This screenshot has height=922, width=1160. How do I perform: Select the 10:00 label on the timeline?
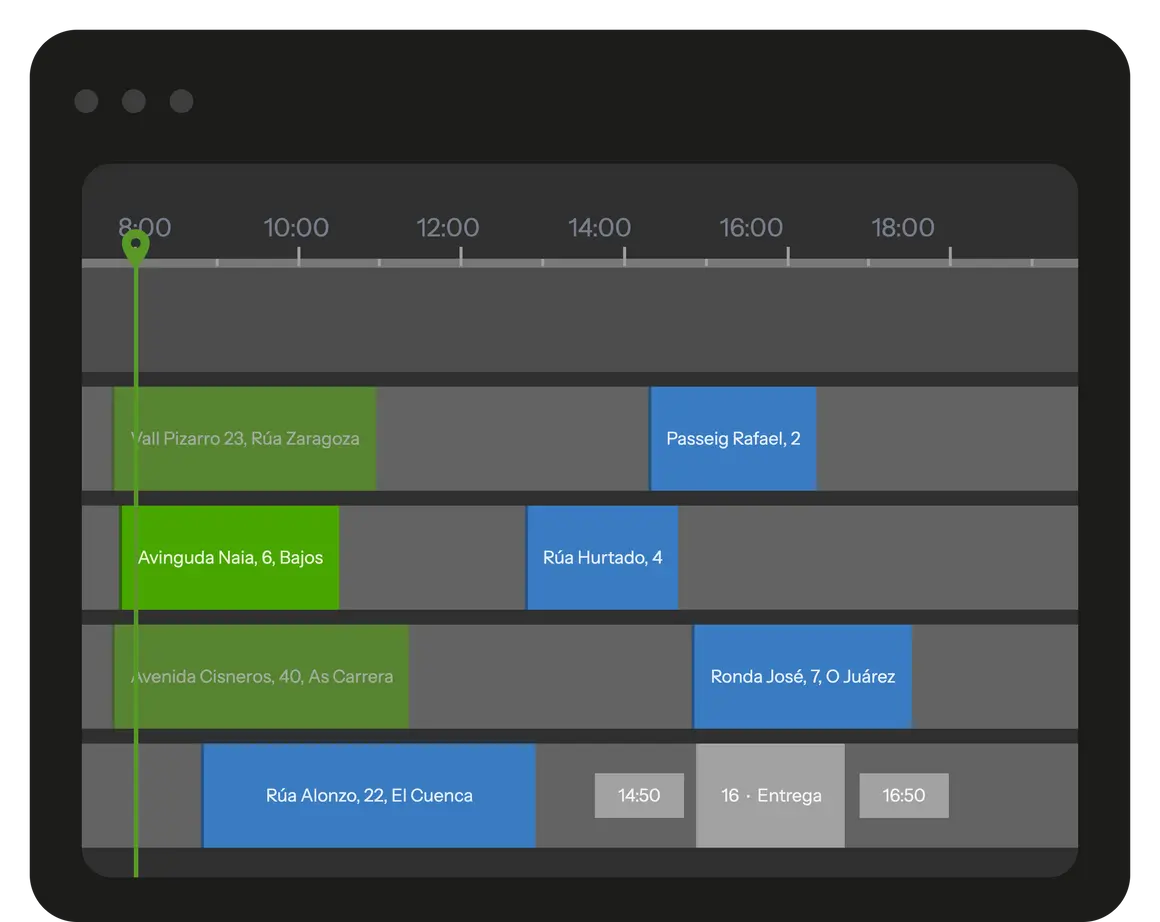tap(296, 227)
